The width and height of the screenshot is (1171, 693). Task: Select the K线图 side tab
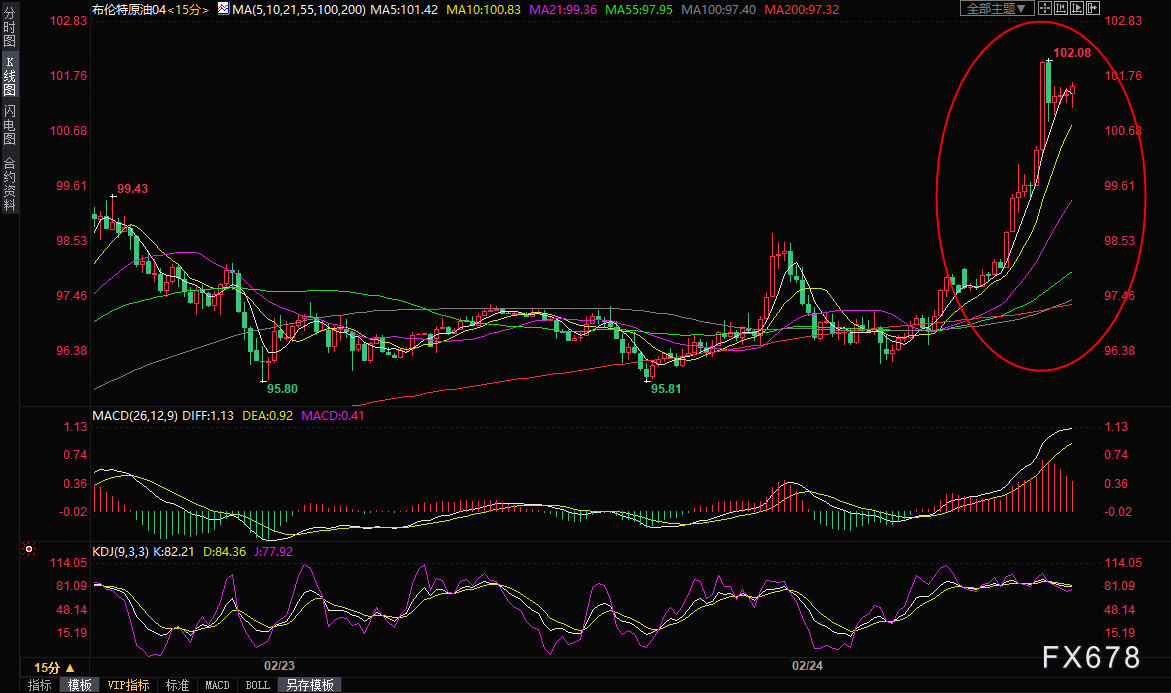point(9,75)
